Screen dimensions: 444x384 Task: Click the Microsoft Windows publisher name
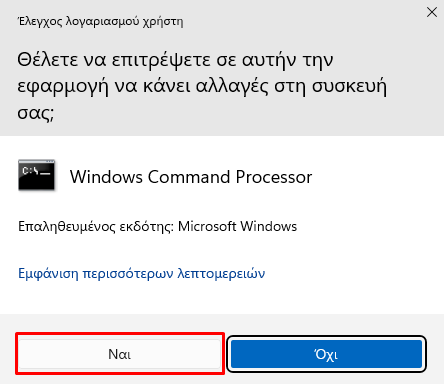237,226
